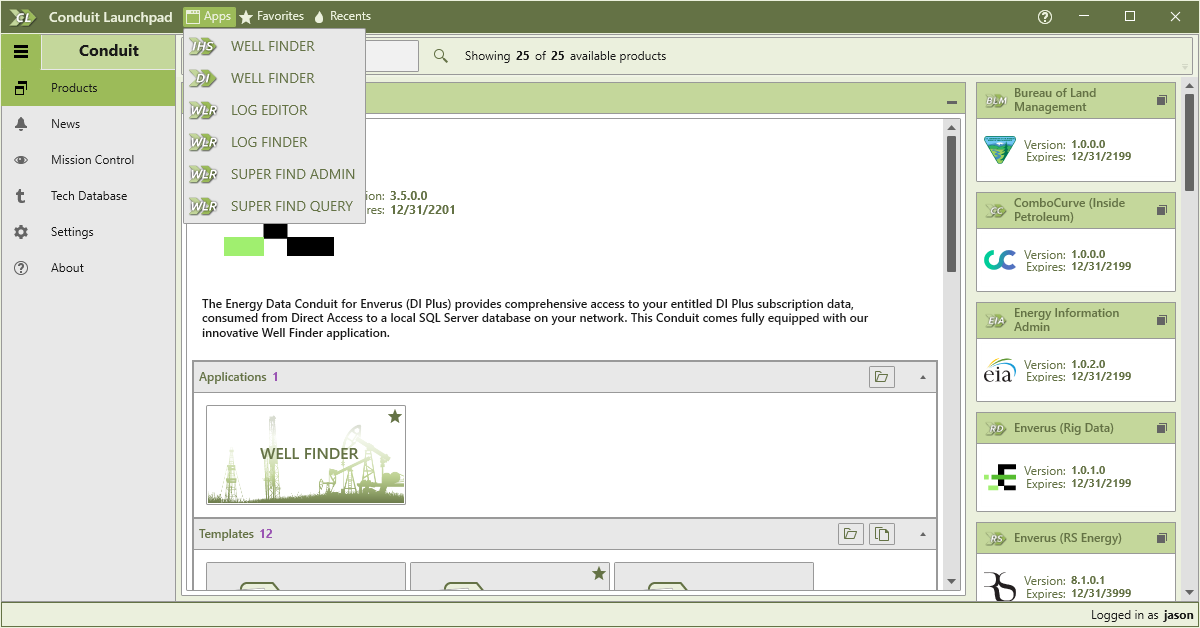
Task: Toggle favorite star on second template tile
Action: (599, 573)
